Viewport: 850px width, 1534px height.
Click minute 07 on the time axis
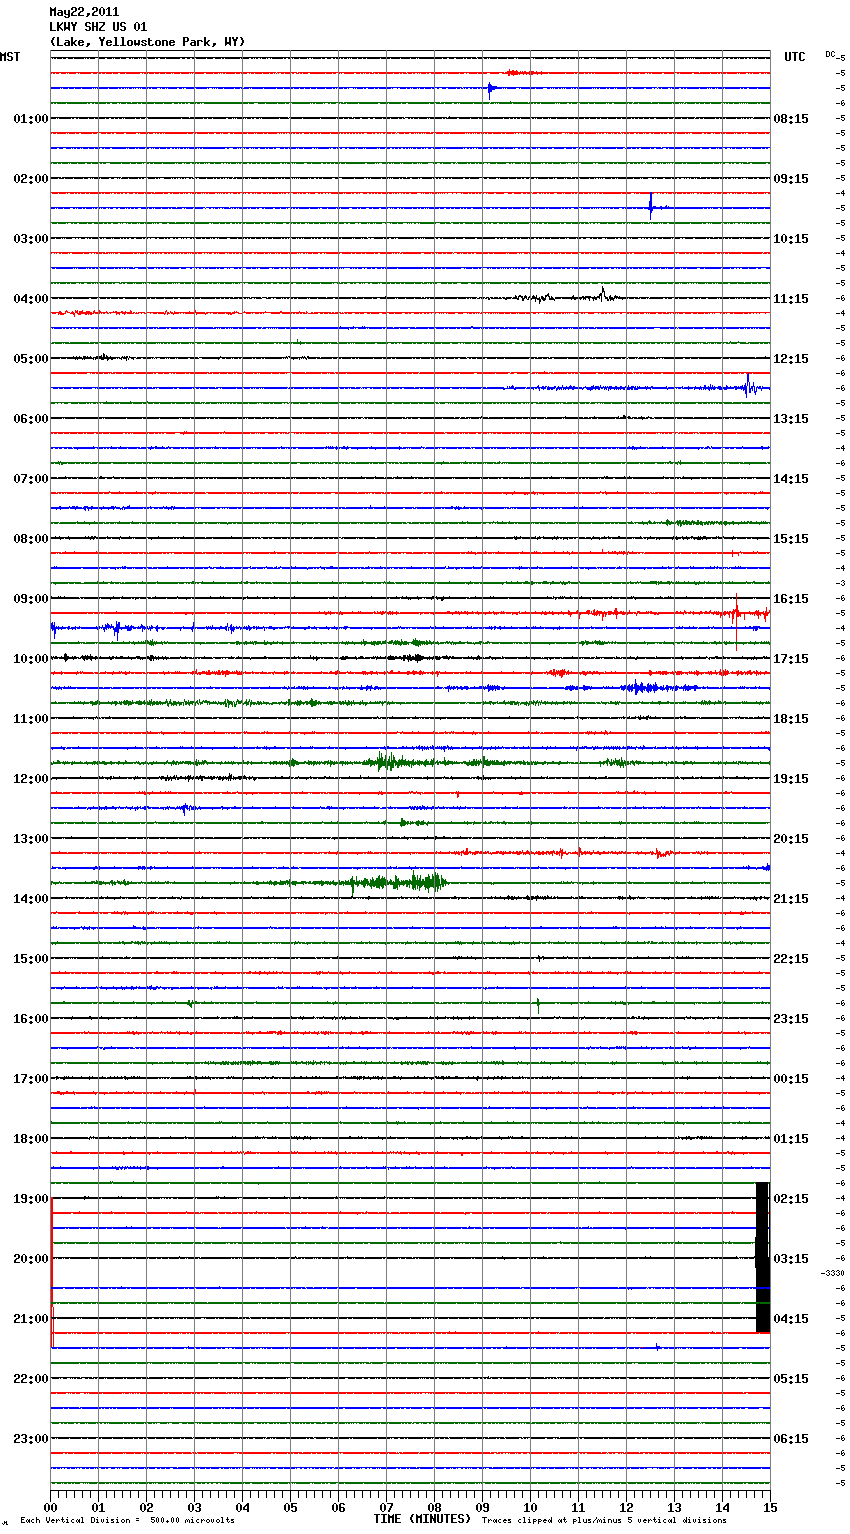click(386, 1506)
